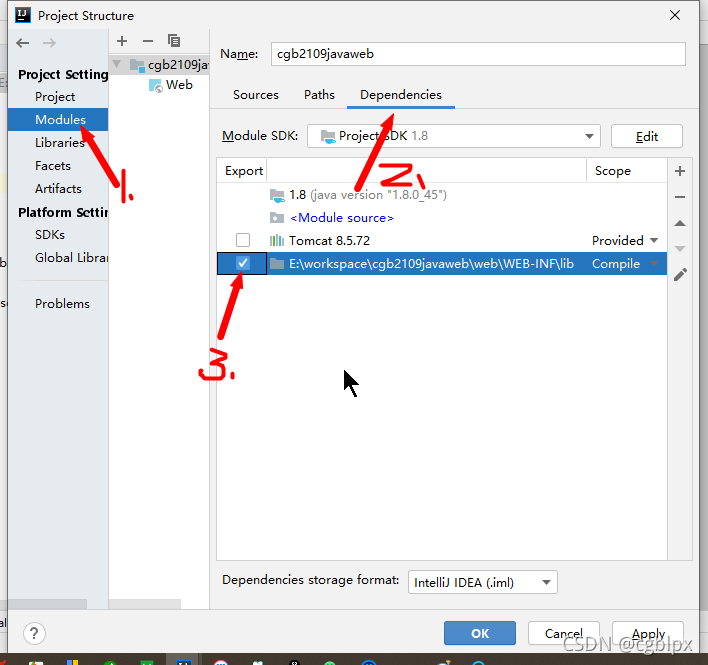The width and height of the screenshot is (708, 665).
Task: Uncheck export for WEB-INF\lib dependency
Action: 243,263
